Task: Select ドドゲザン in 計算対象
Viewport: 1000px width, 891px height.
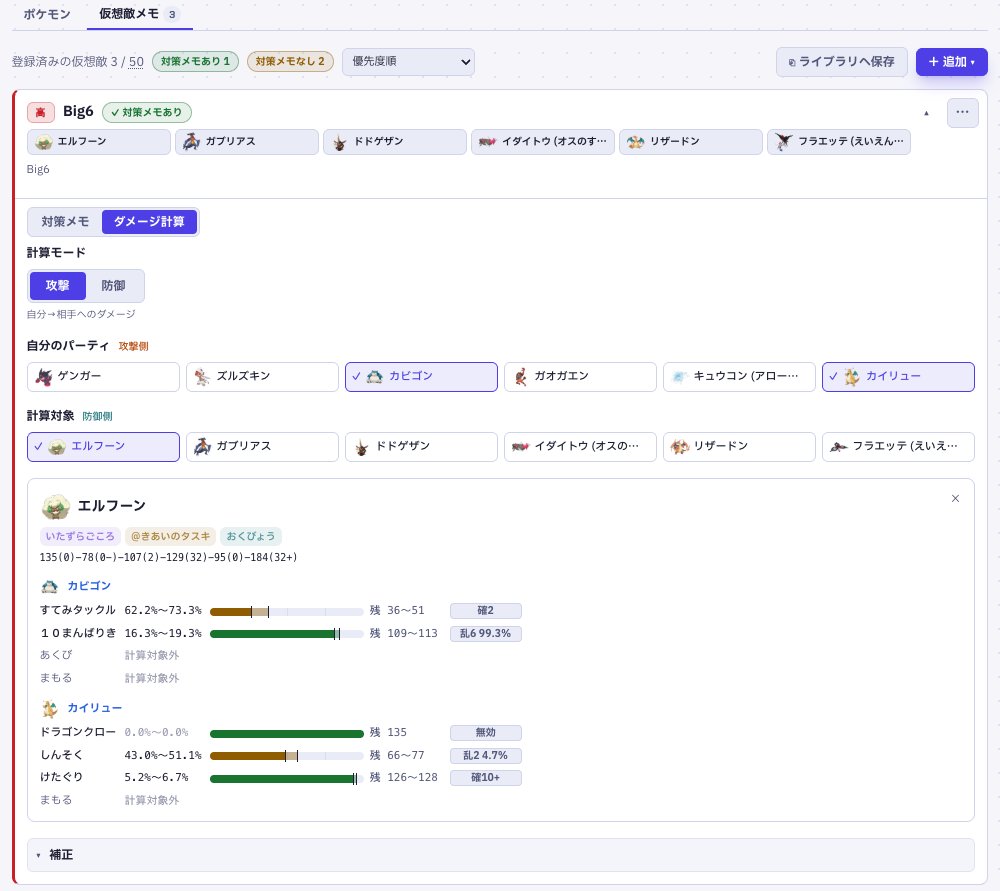Action: (421, 447)
